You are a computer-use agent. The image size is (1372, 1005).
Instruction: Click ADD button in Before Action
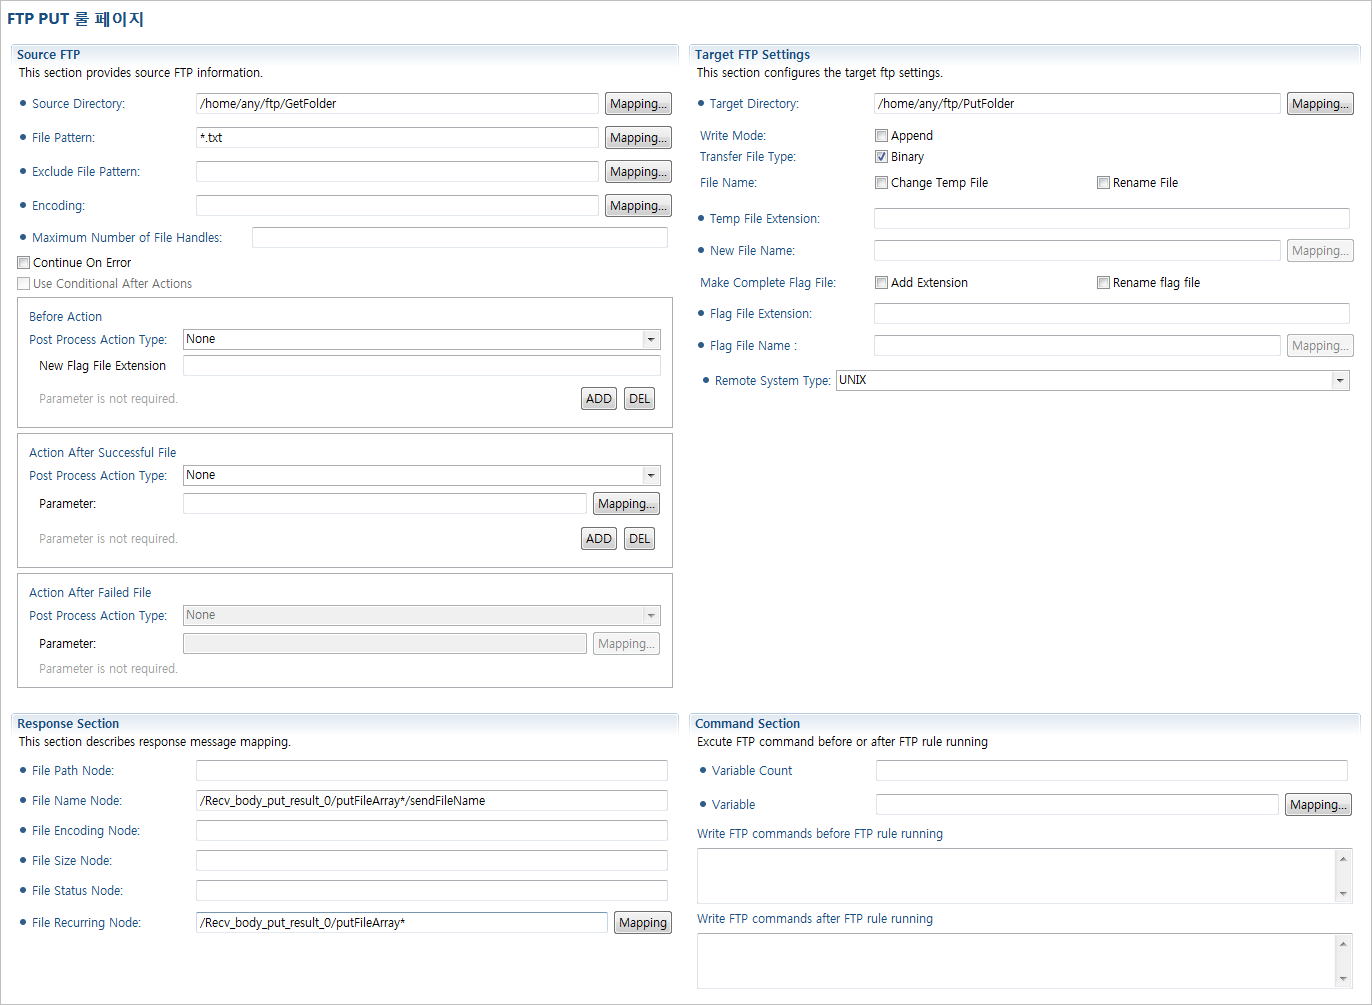598,399
